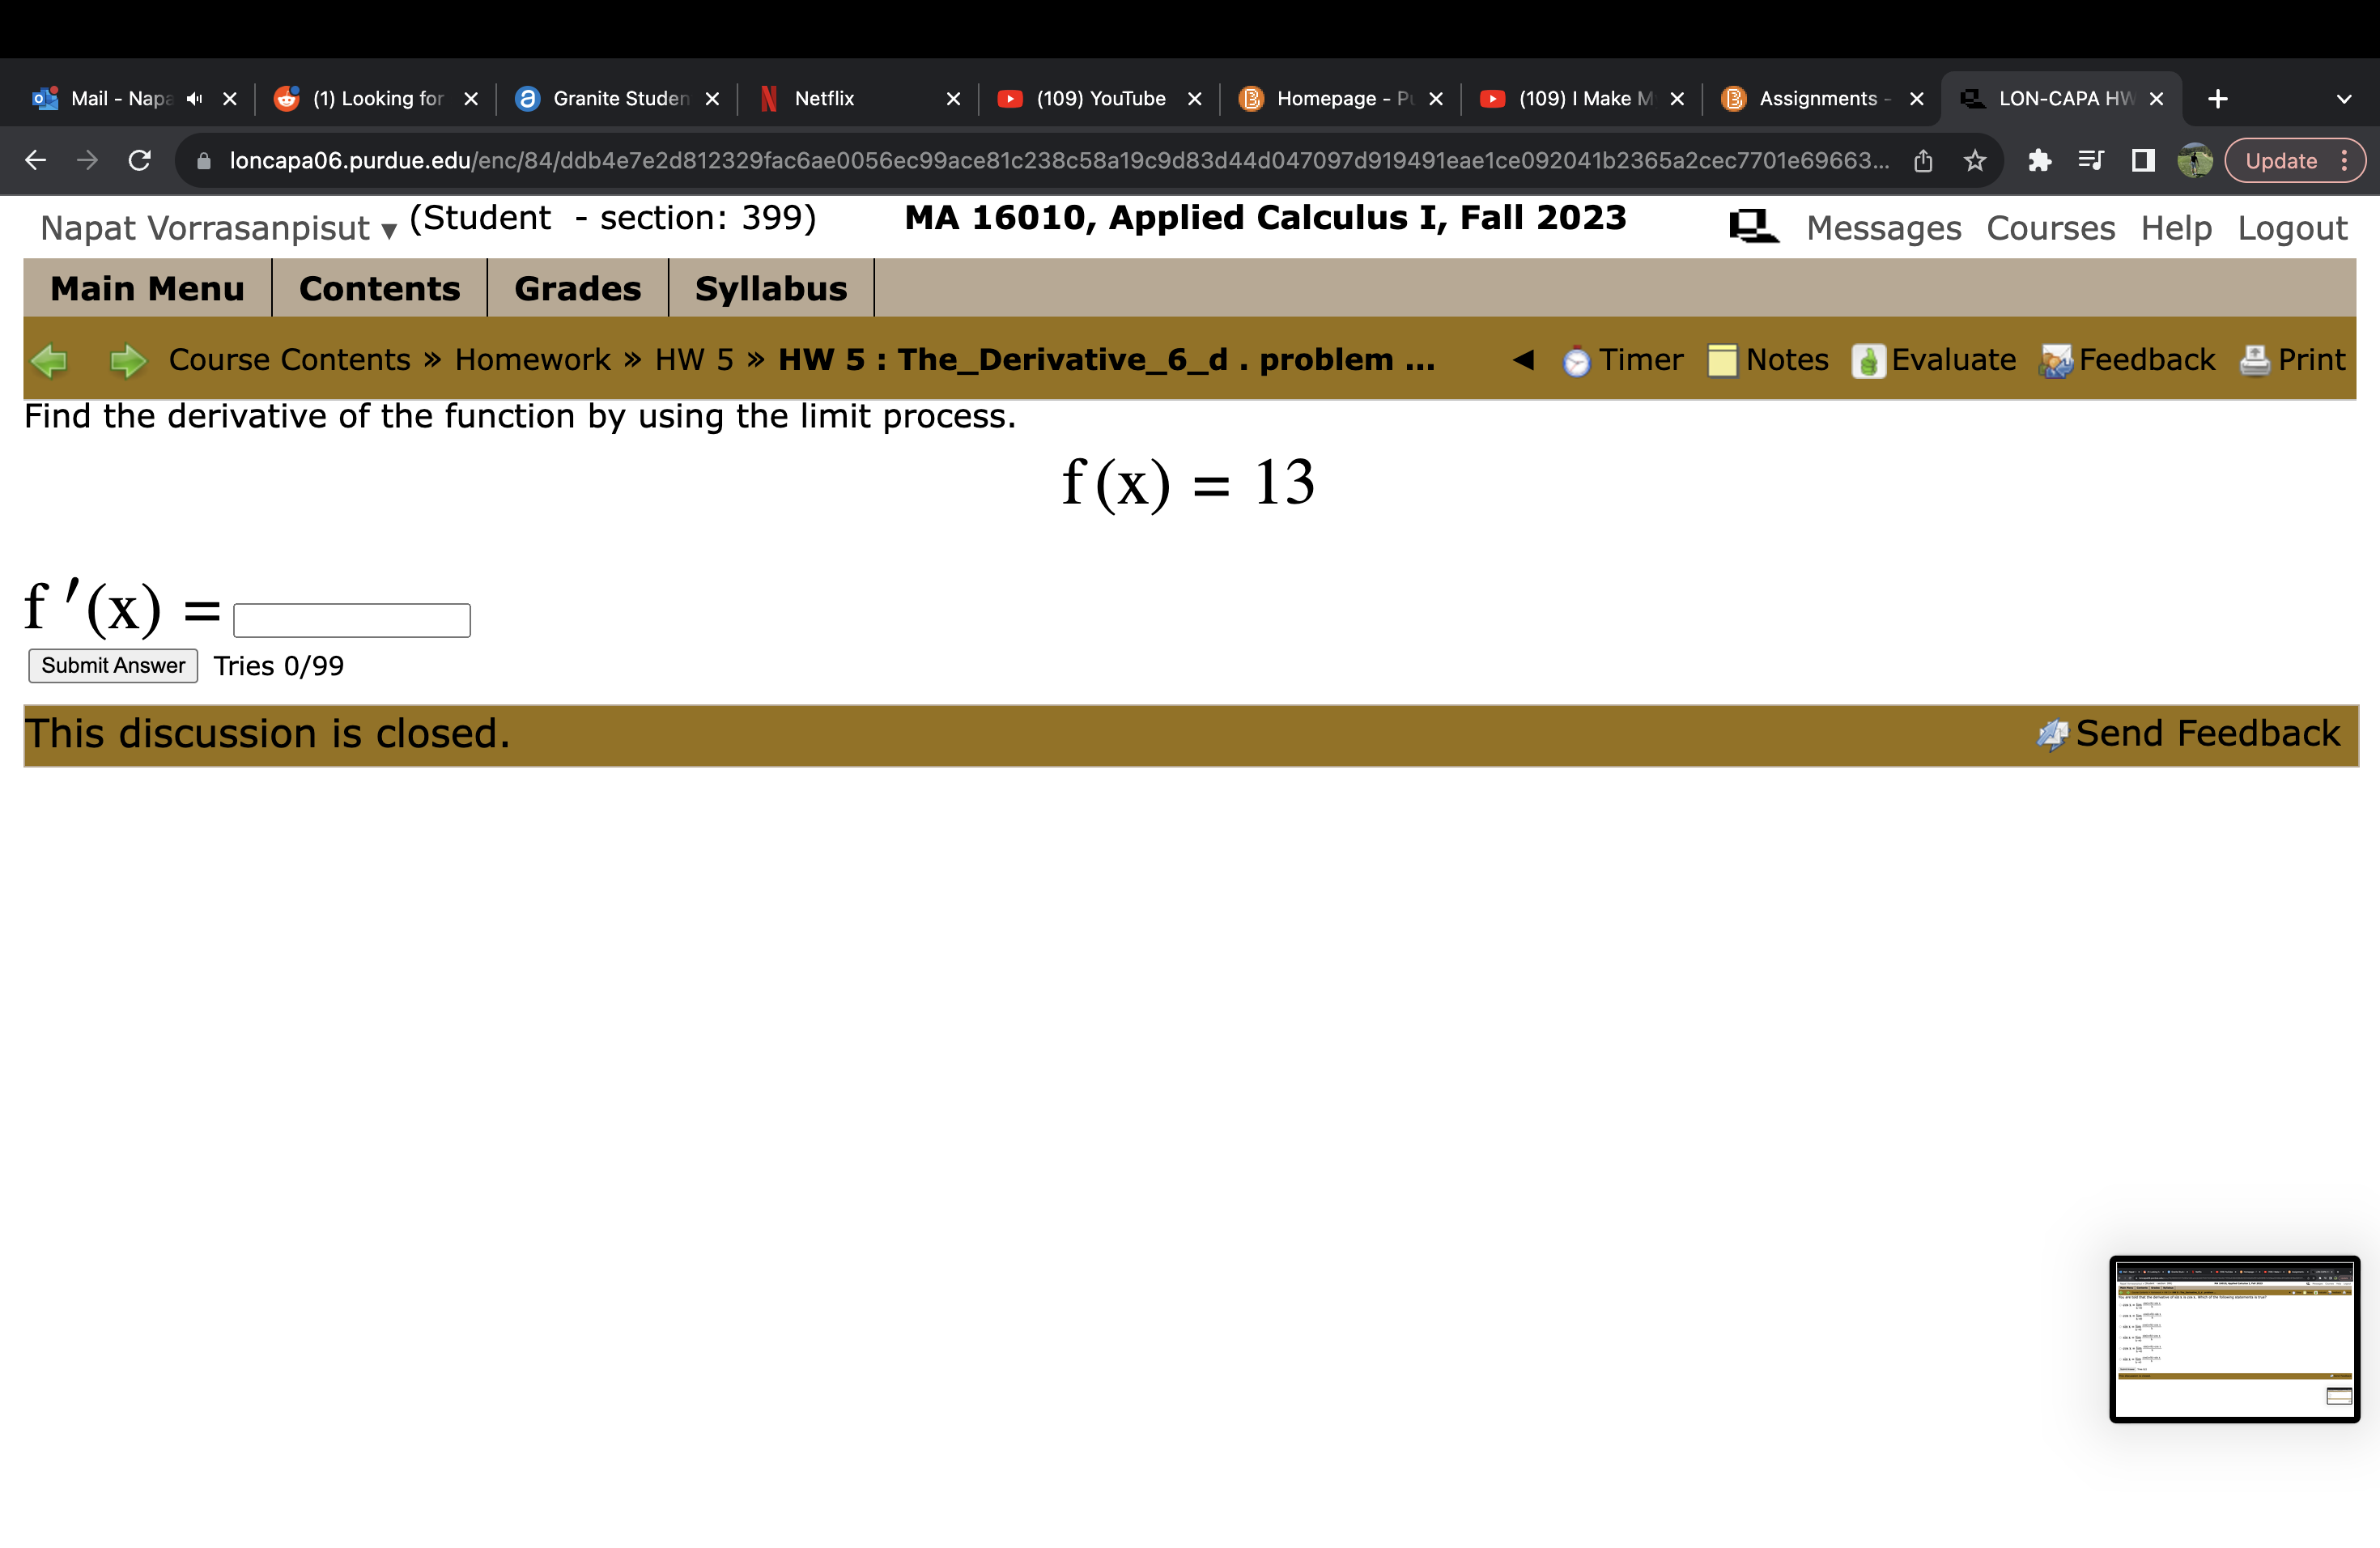
Task: Open browser extensions puzzle icon
Action: [2040, 161]
